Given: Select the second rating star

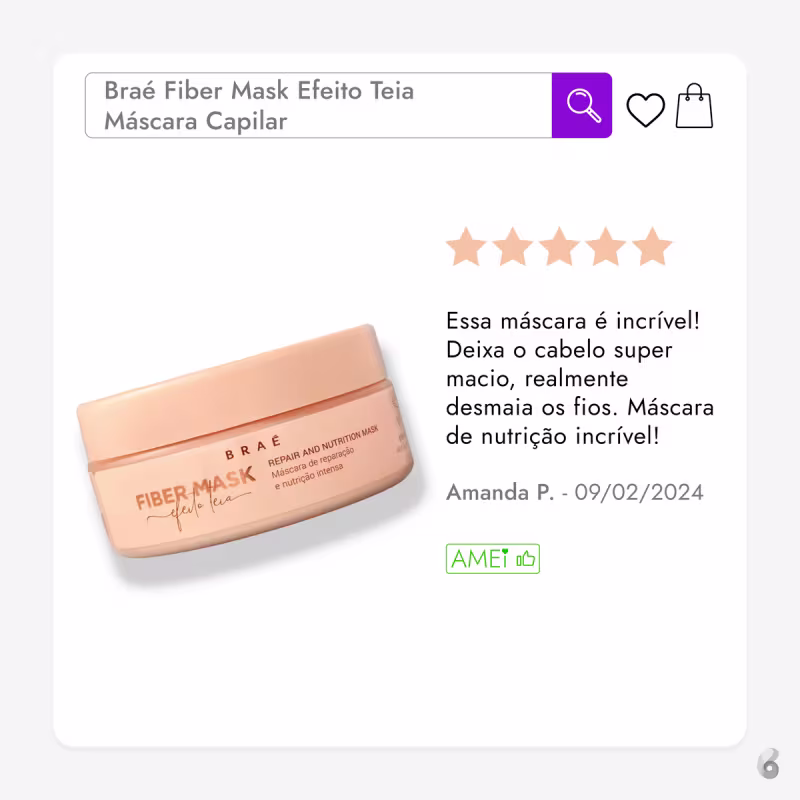Looking at the screenshot, I should pyautogui.click(x=512, y=247).
